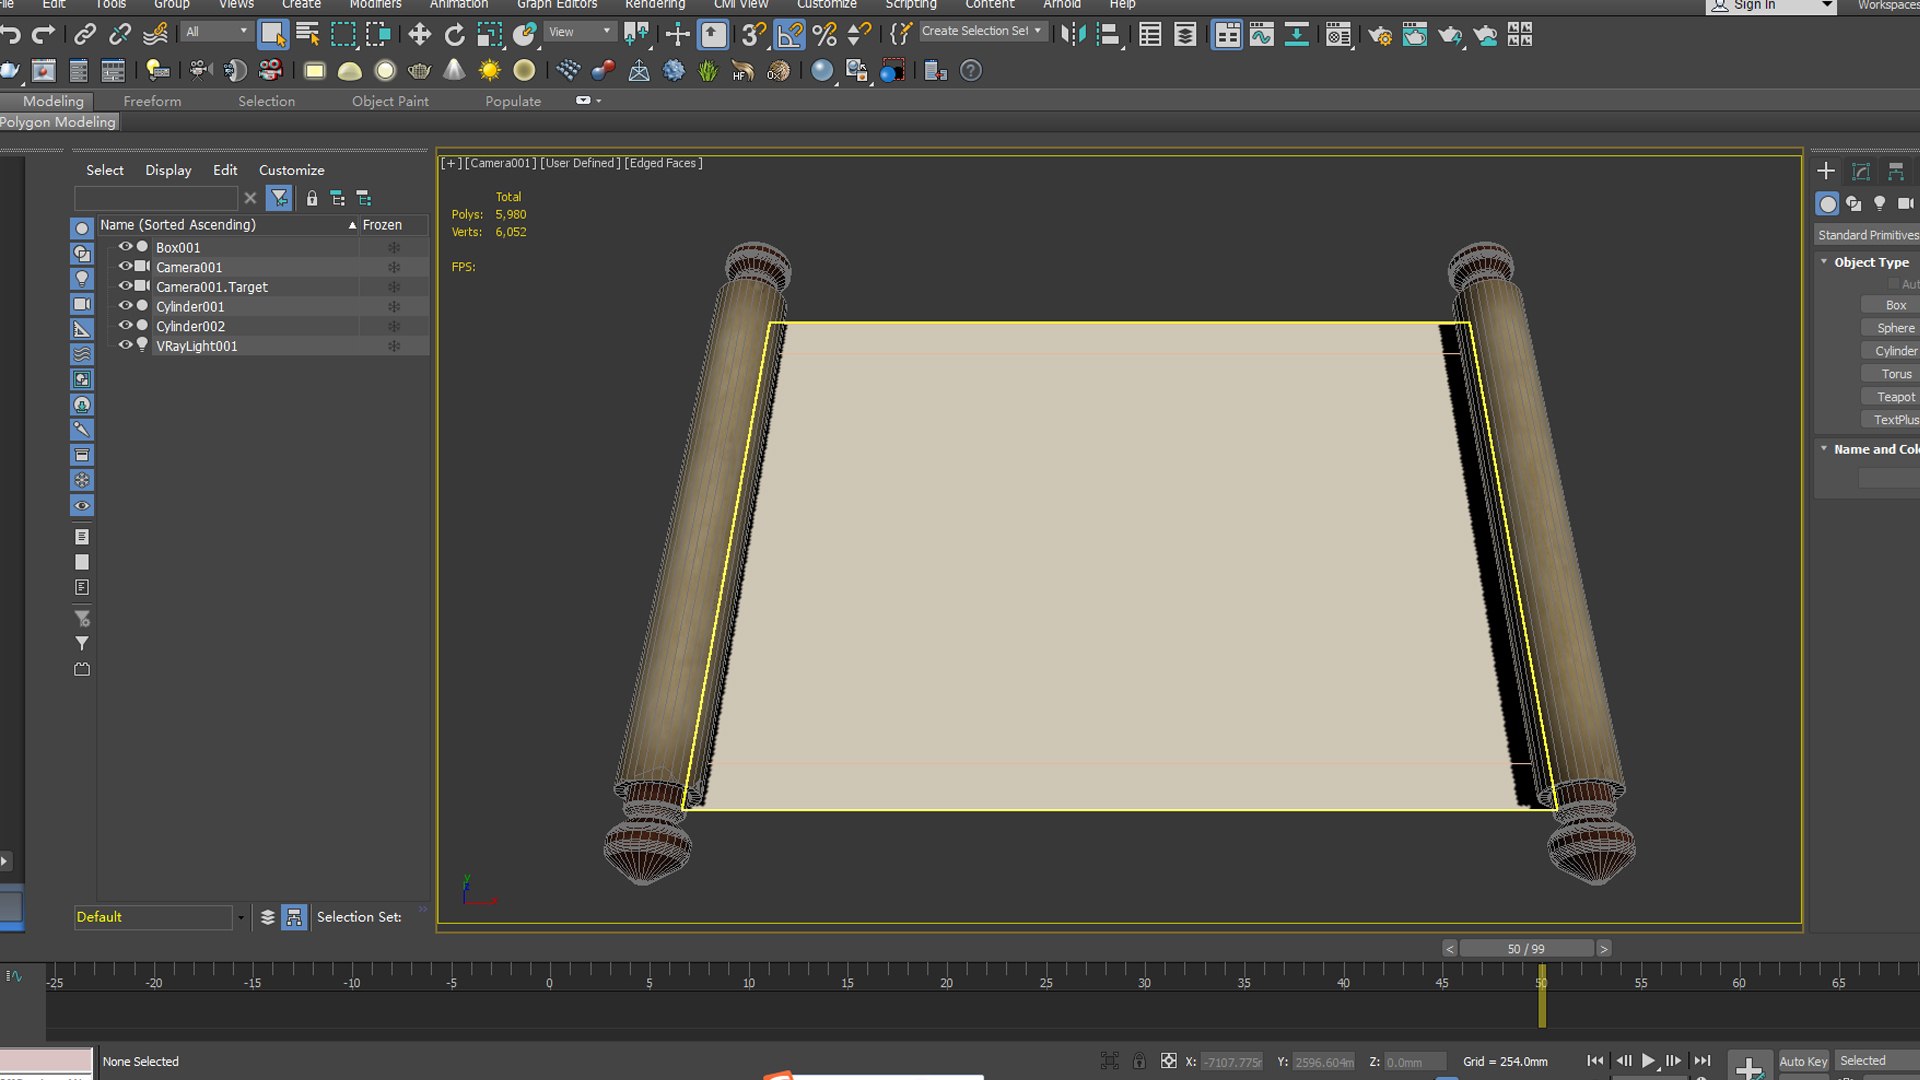Hide the Box001 object using its eye icon
Viewport: 1920px width, 1080px height.
point(125,247)
